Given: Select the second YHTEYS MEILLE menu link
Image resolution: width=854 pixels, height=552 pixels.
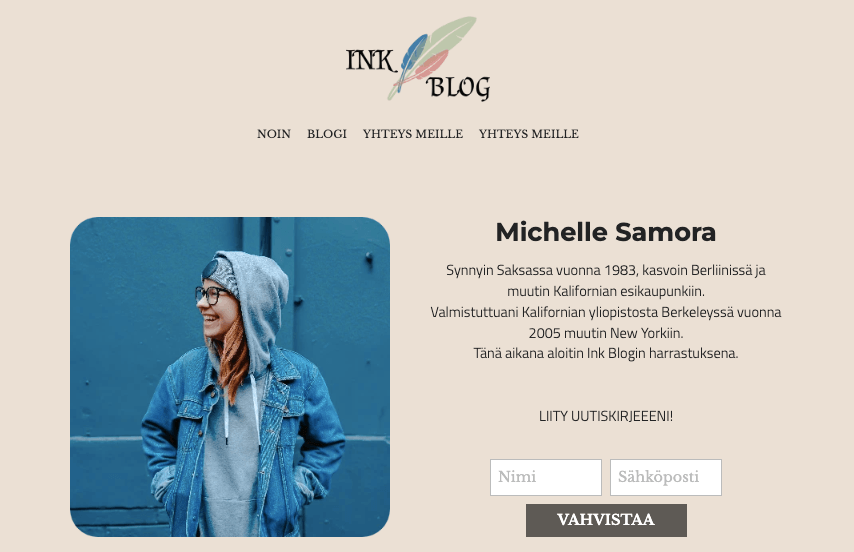Looking at the screenshot, I should (529, 134).
